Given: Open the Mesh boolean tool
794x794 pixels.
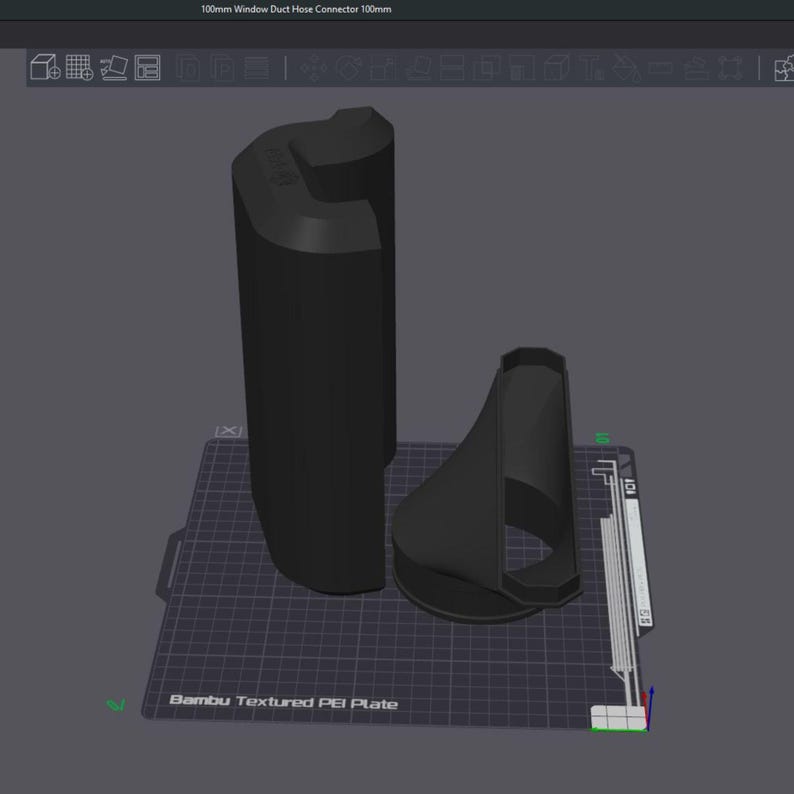Looking at the screenshot, I should pyautogui.click(x=486, y=68).
